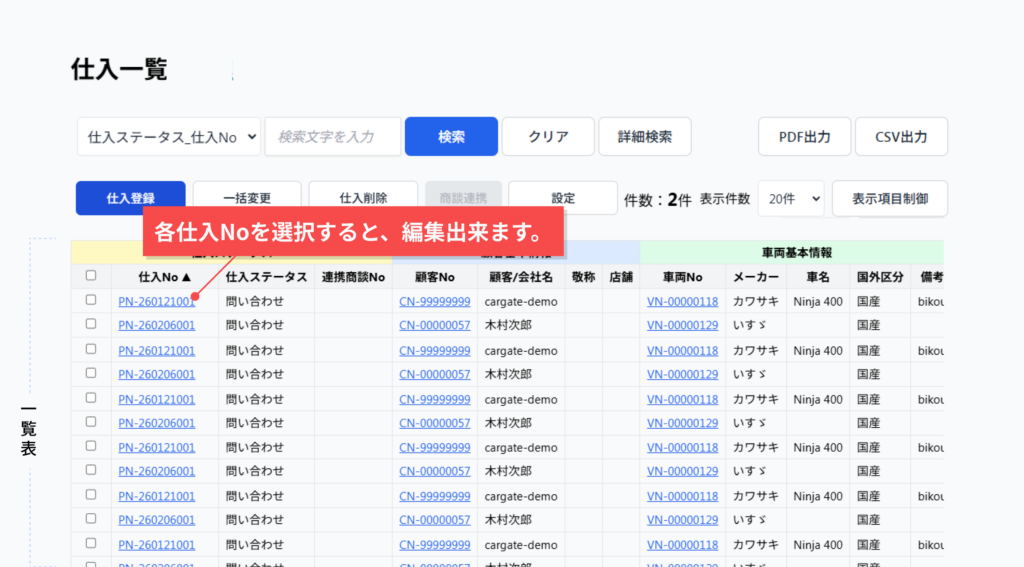Open PN-260206001 link in second row

point(156,325)
